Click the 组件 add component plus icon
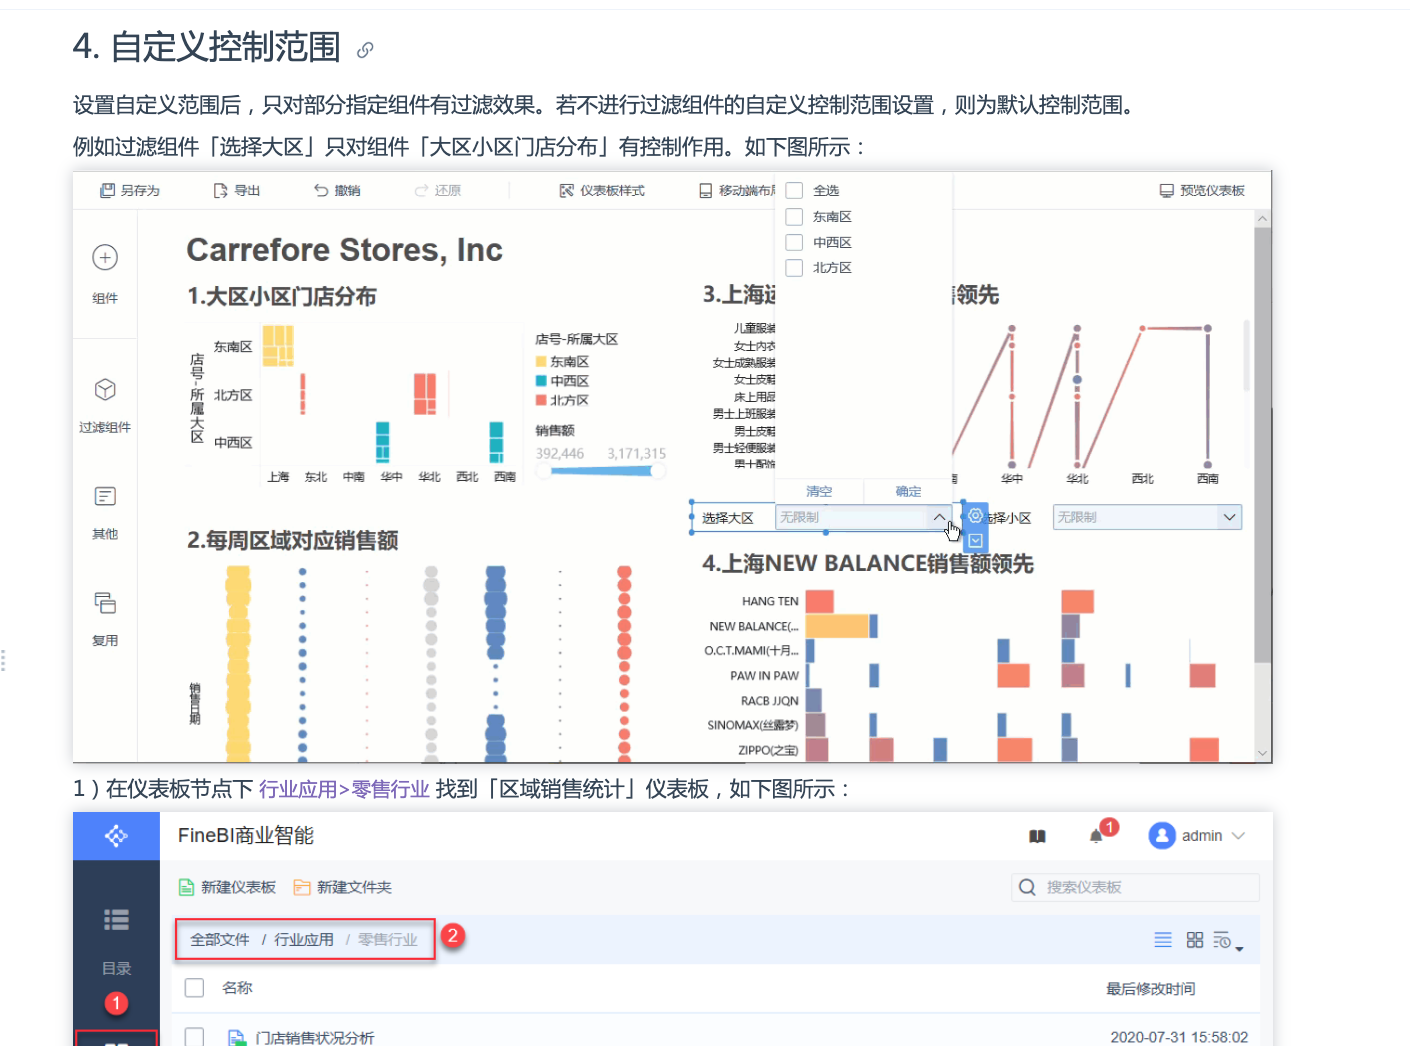The image size is (1410, 1046). [105, 258]
